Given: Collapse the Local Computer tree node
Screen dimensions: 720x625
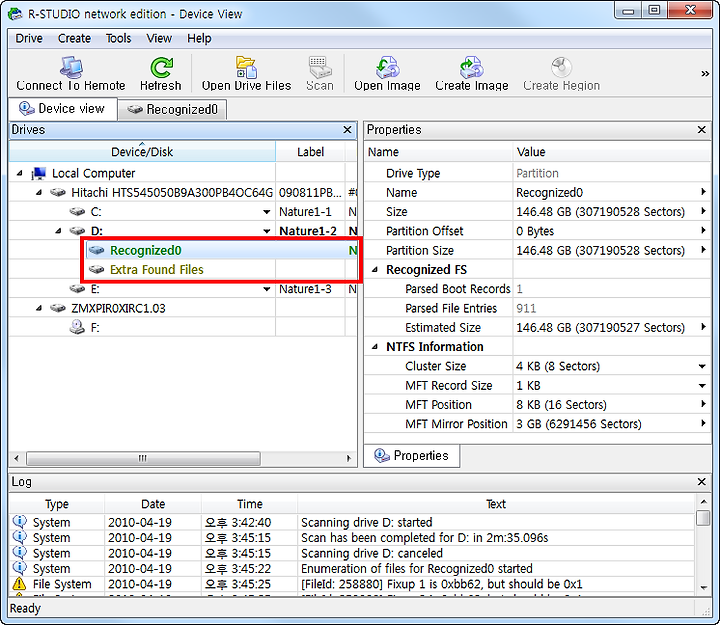Looking at the screenshot, I should point(20,173).
